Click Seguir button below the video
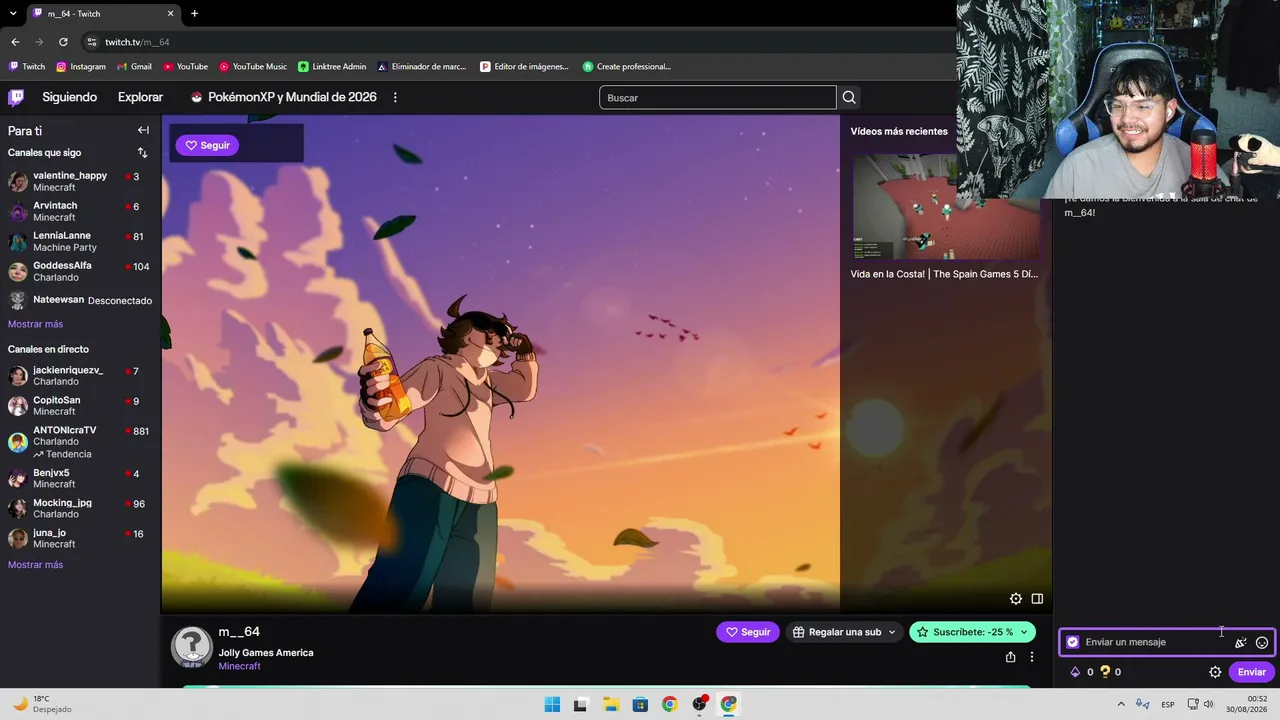The image size is (1280, 720). click(747, 632)
